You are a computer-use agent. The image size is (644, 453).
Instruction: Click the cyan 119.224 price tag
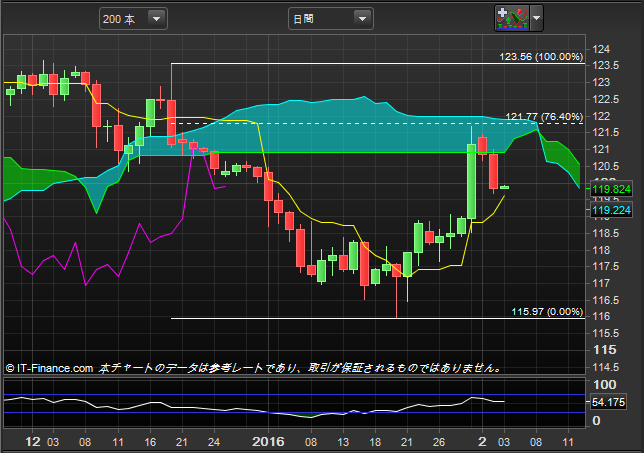(611, 210)
